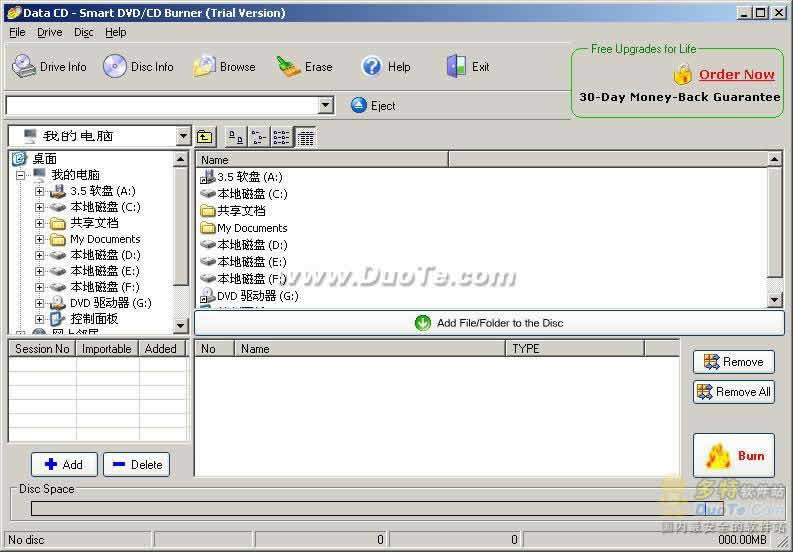Click the Remove All button
This screenshot has height=552, width=793.
[733, 392]
